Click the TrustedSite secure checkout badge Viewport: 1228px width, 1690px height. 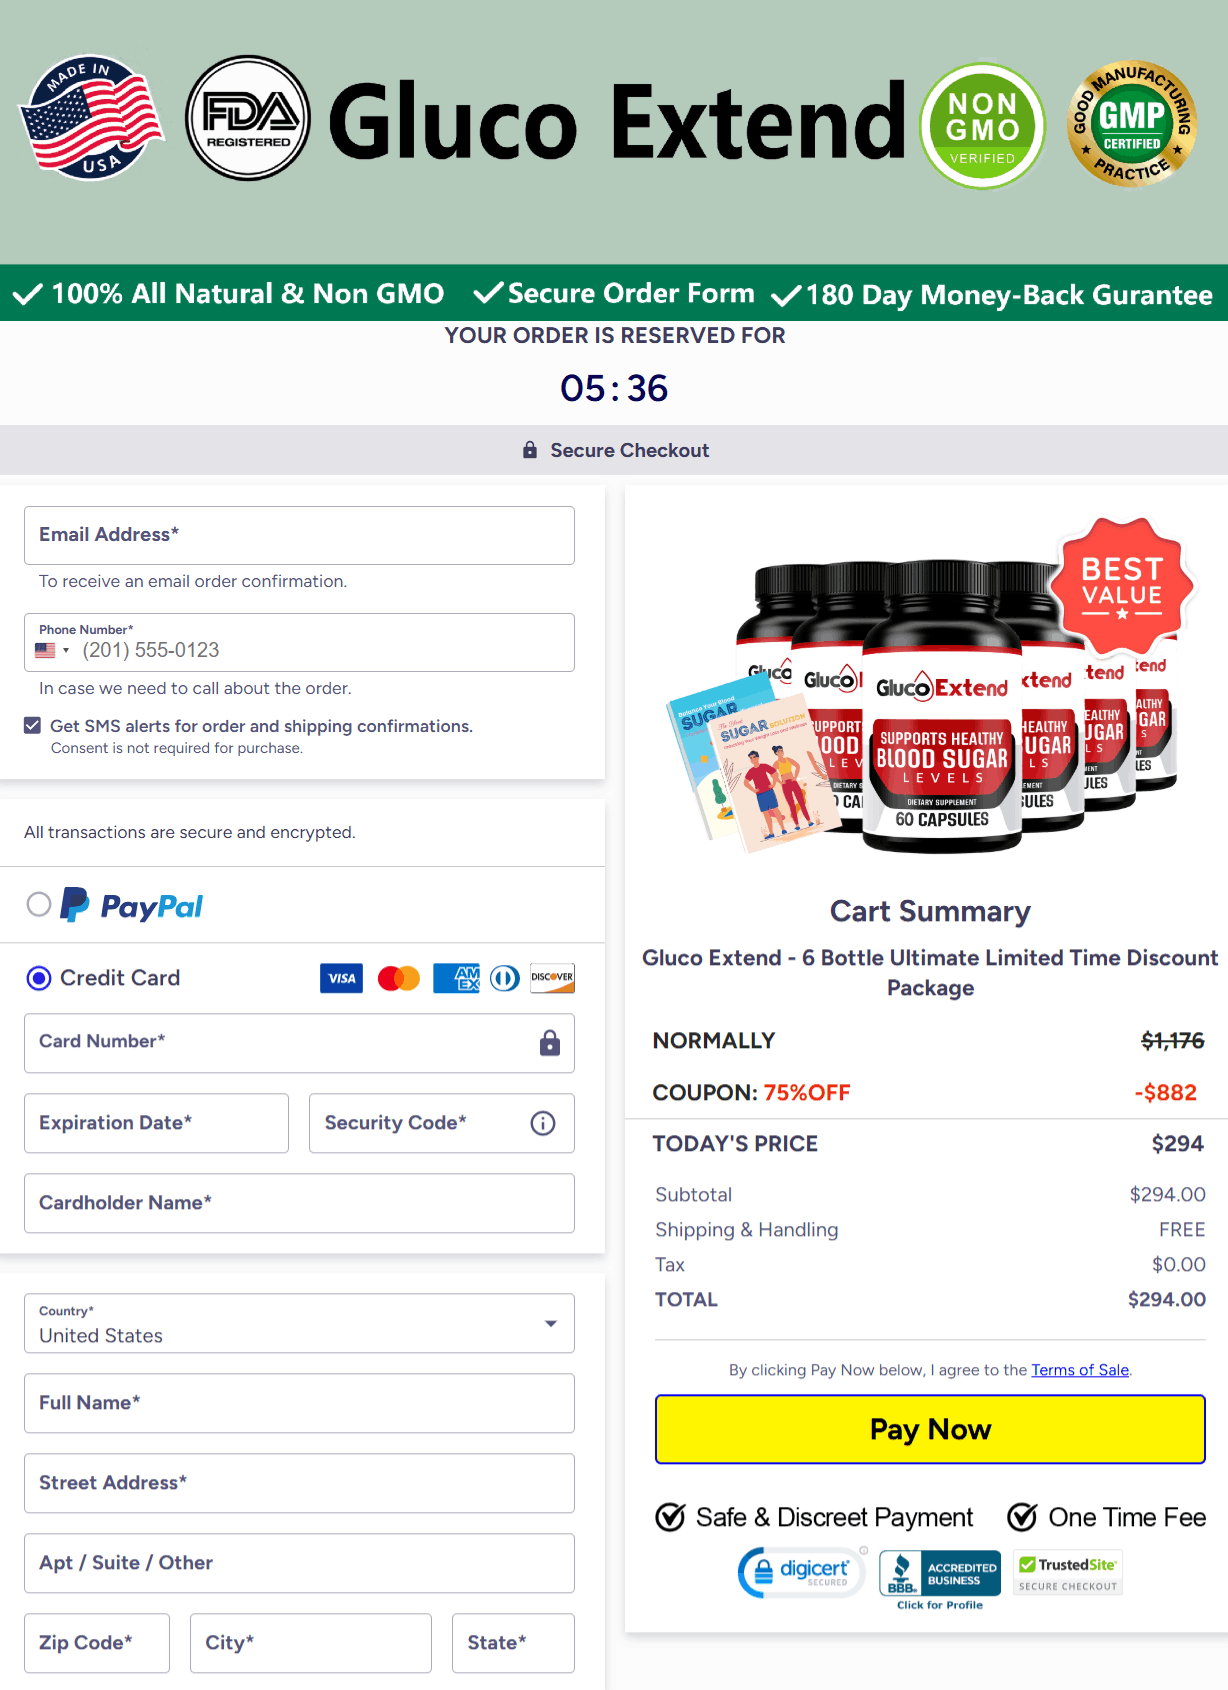coord(1068,1573)
